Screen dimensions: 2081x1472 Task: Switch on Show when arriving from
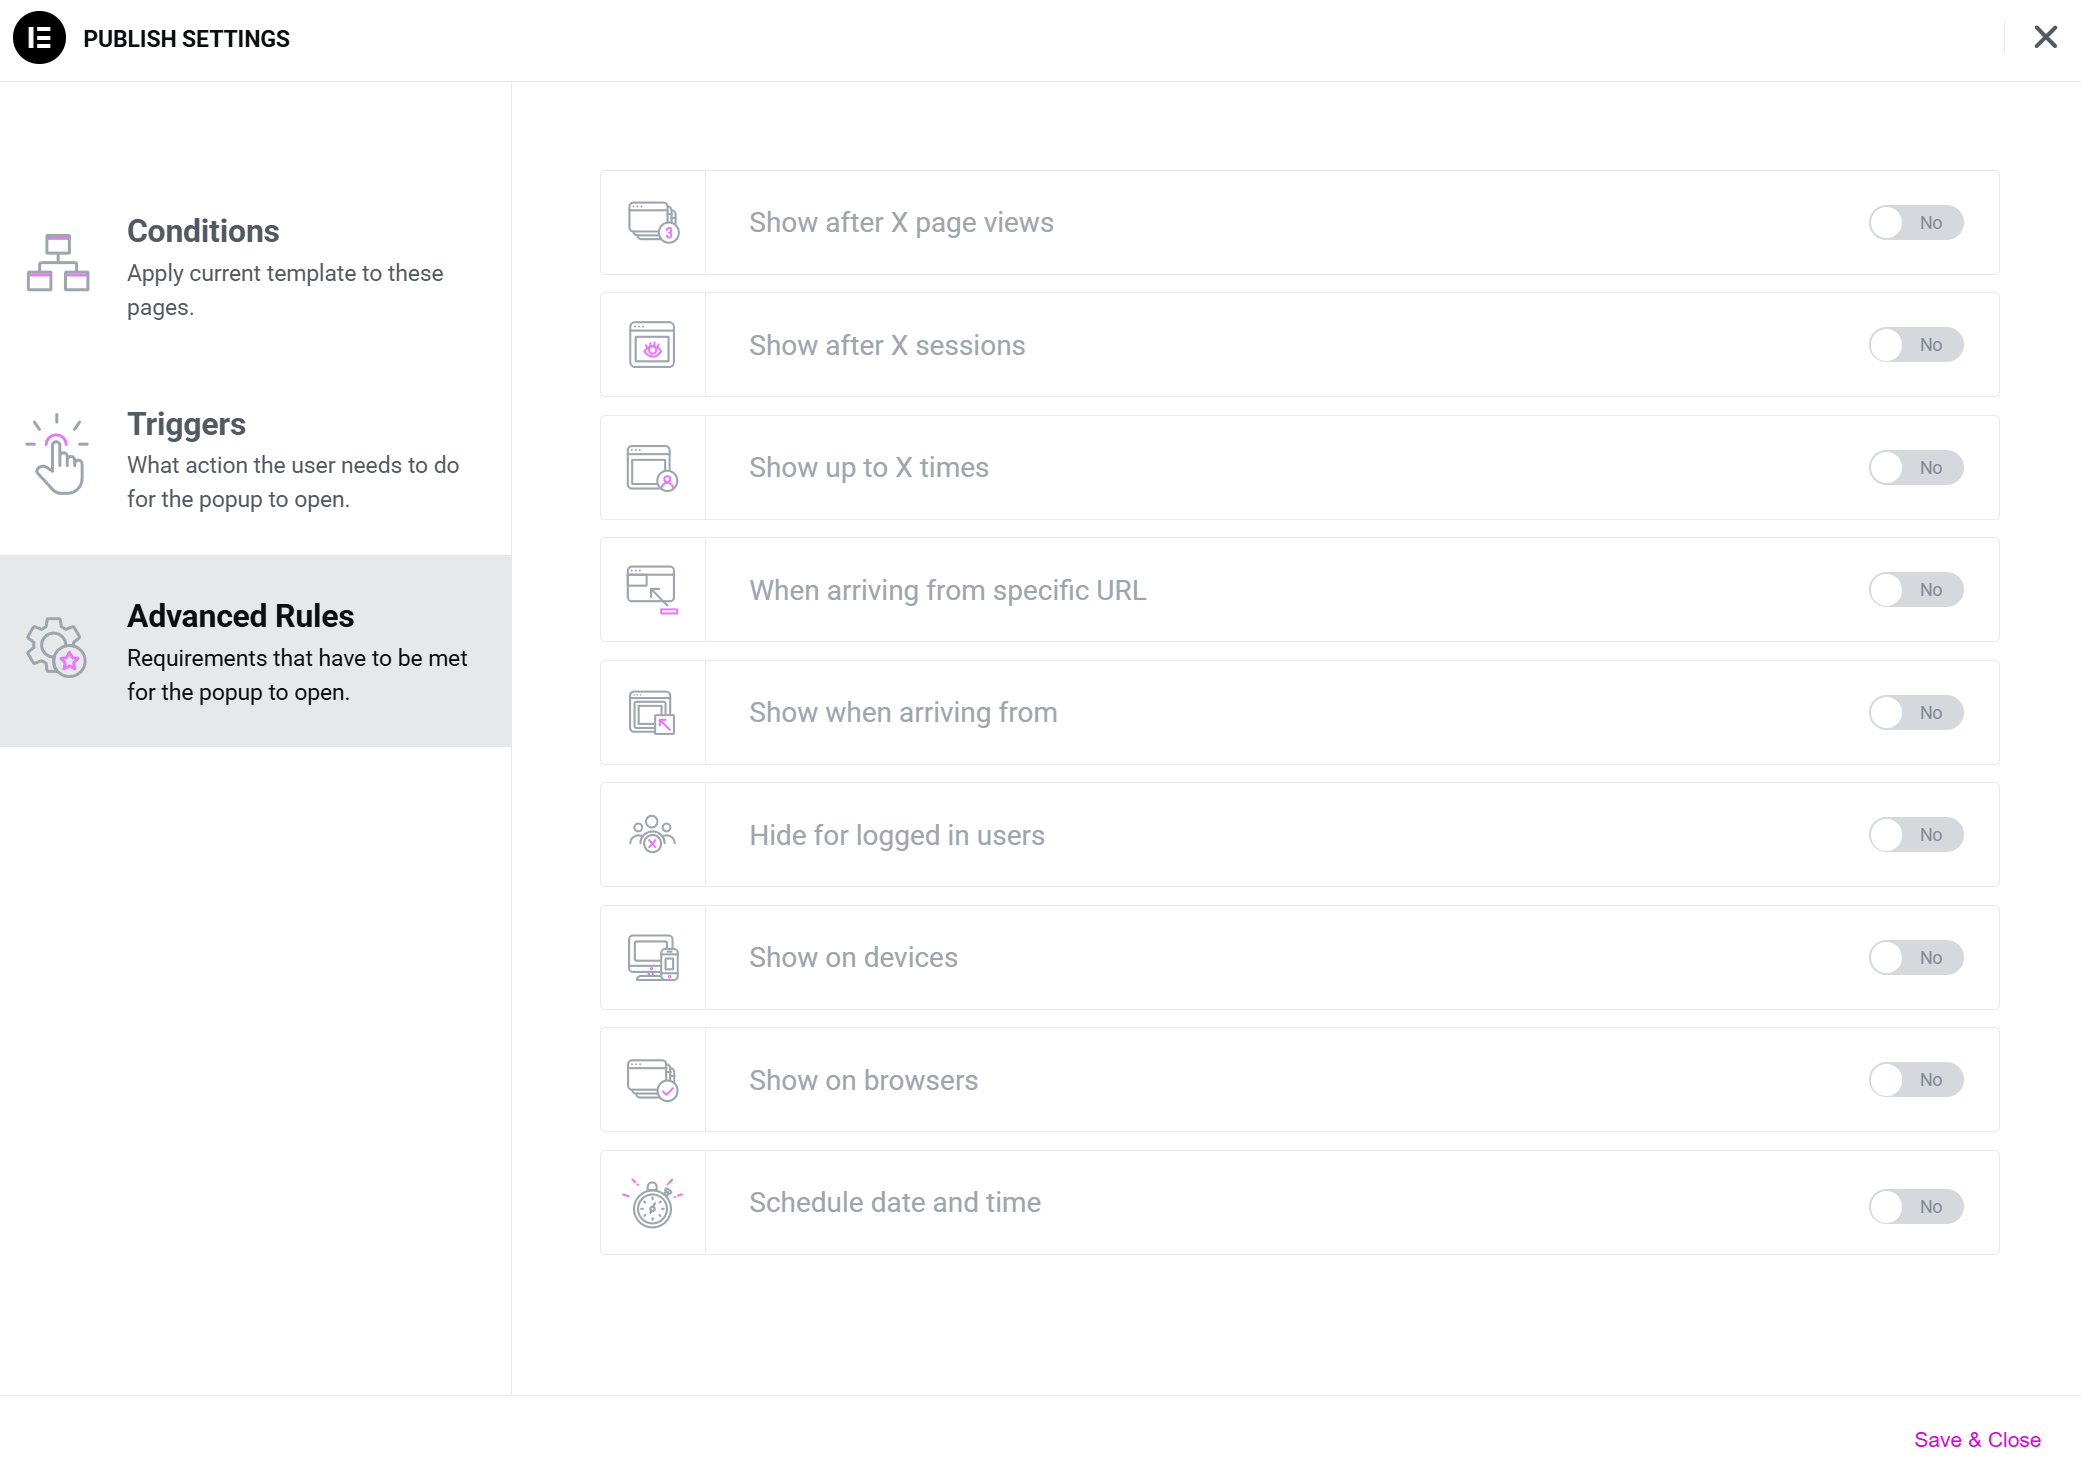[1916, 713]
